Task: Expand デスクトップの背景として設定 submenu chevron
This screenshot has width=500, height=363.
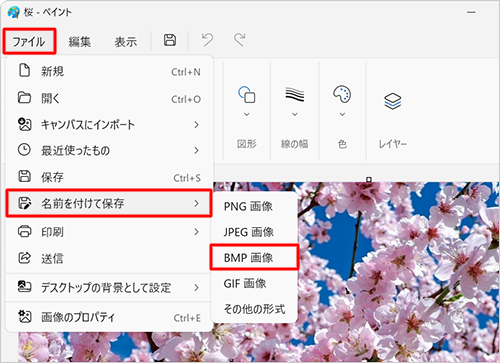Action: (x=197, y=287)
